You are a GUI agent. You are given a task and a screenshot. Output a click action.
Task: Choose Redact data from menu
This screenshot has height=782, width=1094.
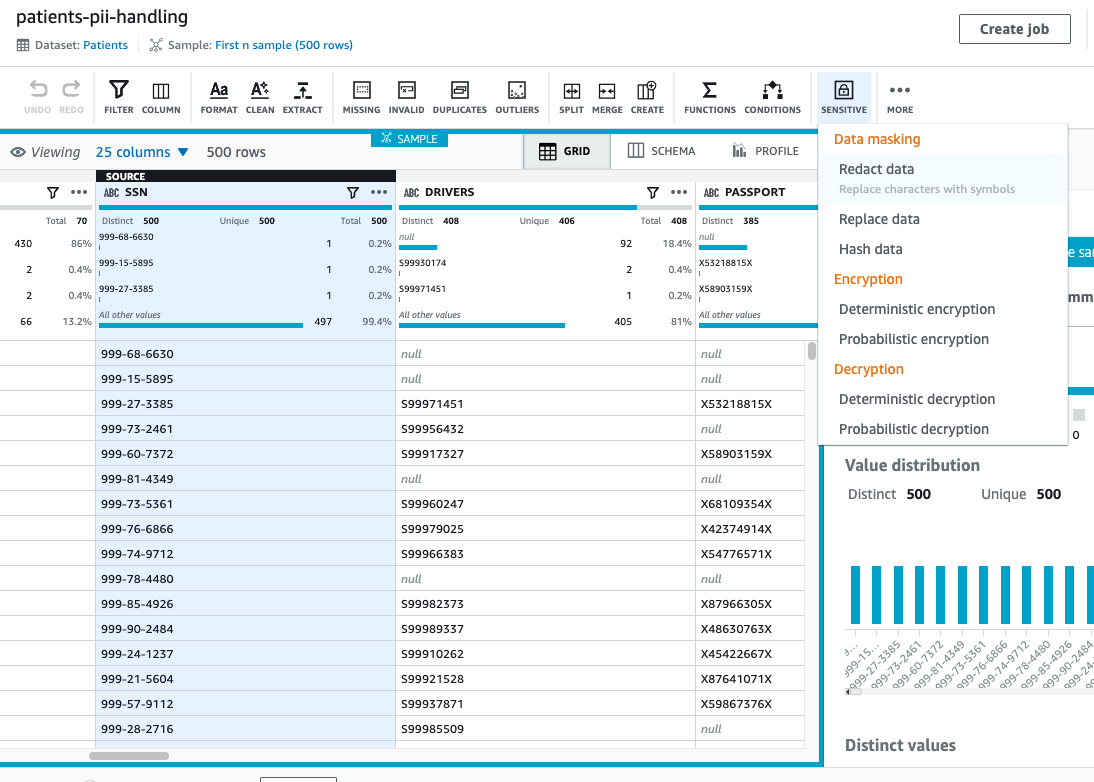876,169
